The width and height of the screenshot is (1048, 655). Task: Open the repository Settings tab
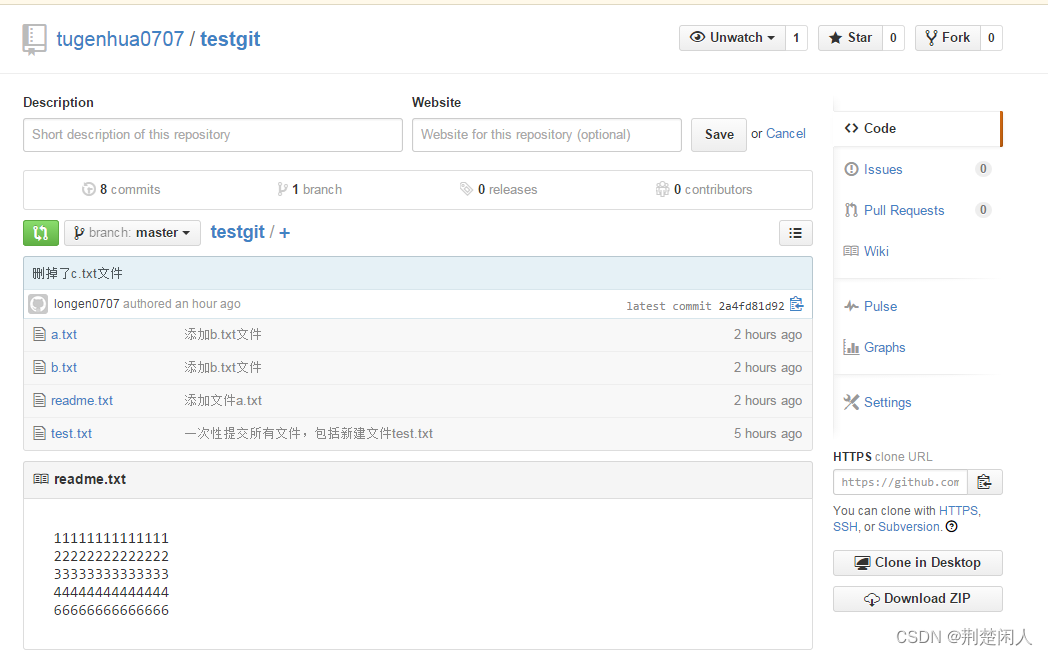point(888,402)
